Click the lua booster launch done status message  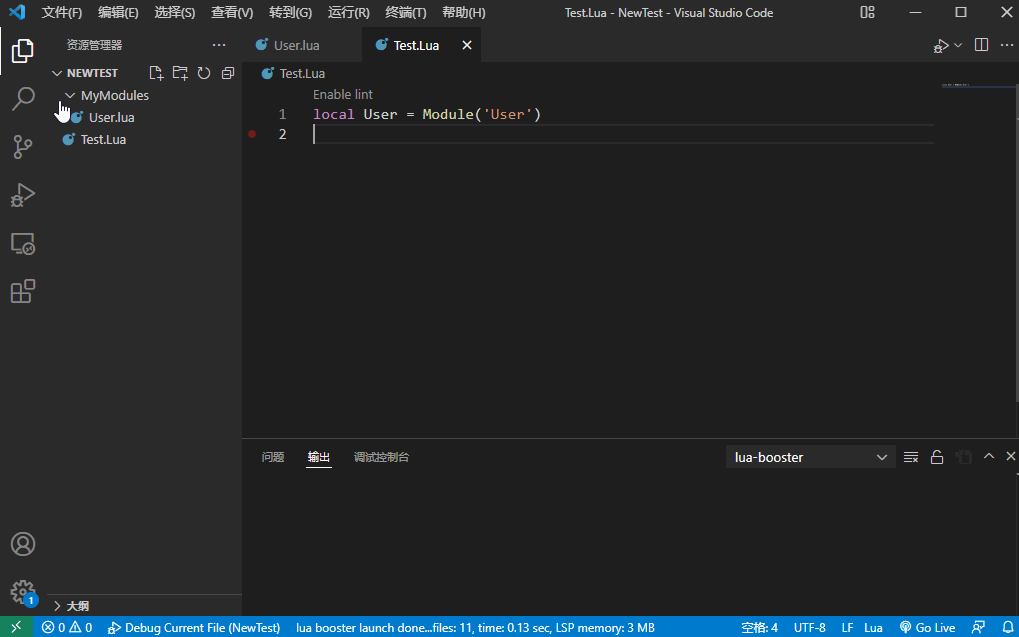pyautogui.click(x=475, y=627)
